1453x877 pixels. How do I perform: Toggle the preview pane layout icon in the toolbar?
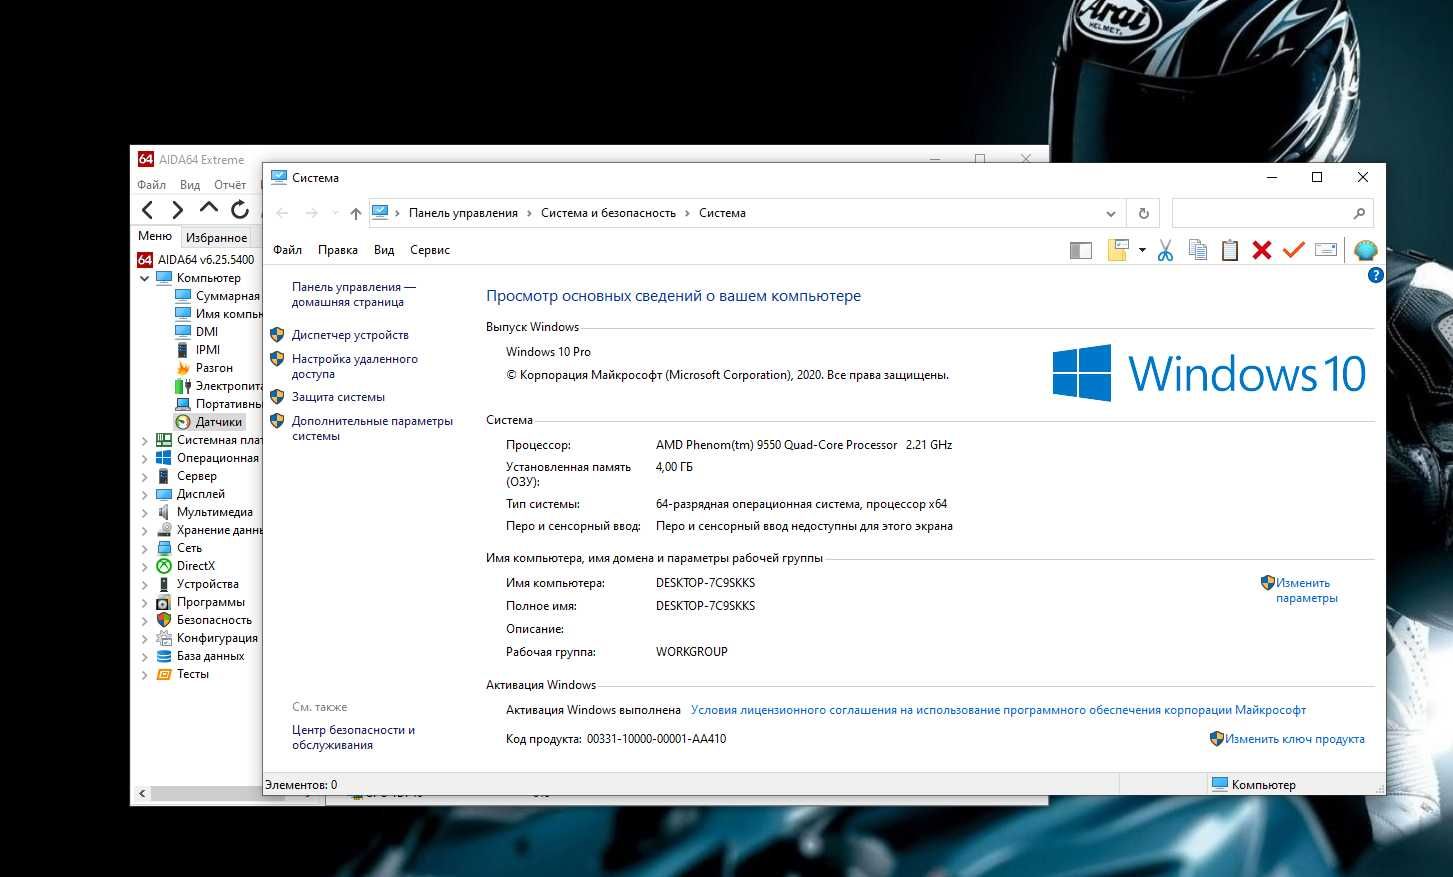point(1081,251)
